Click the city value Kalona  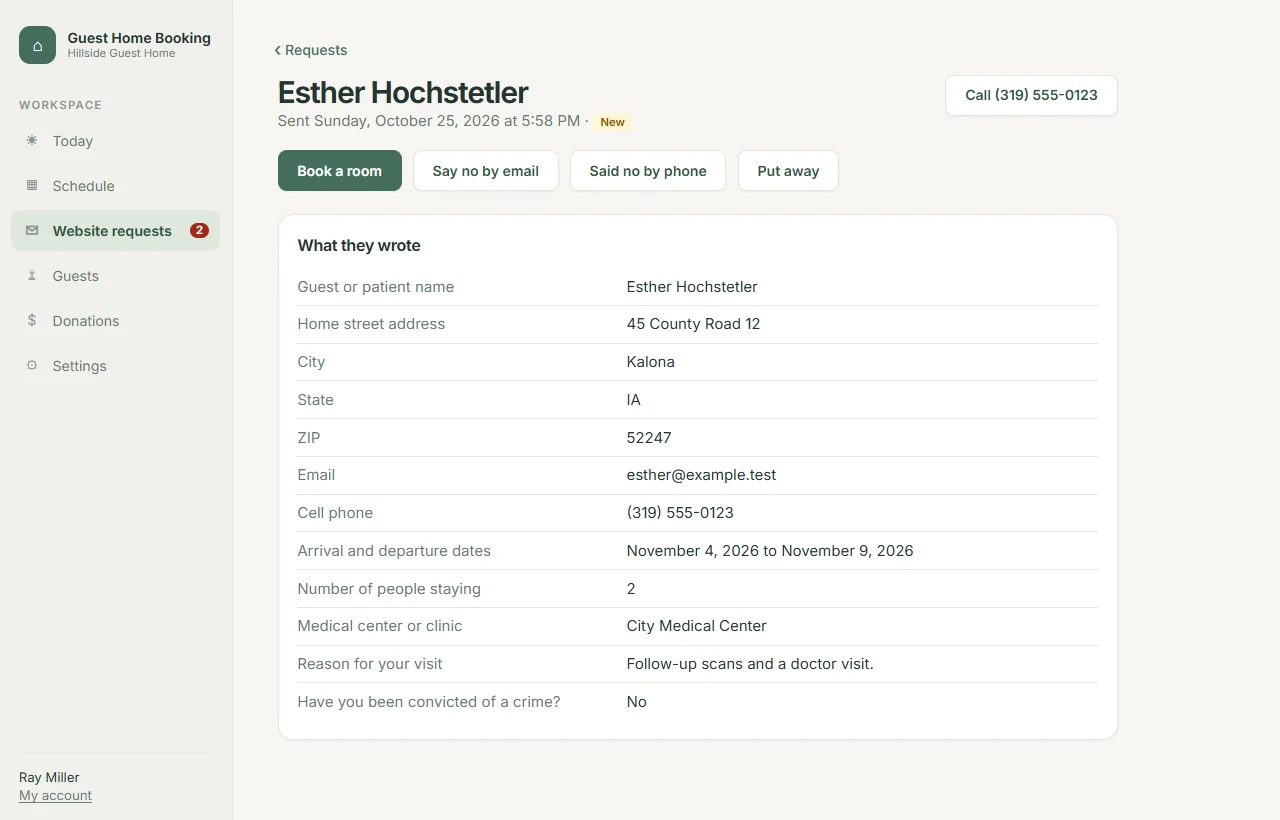(651, 362)
